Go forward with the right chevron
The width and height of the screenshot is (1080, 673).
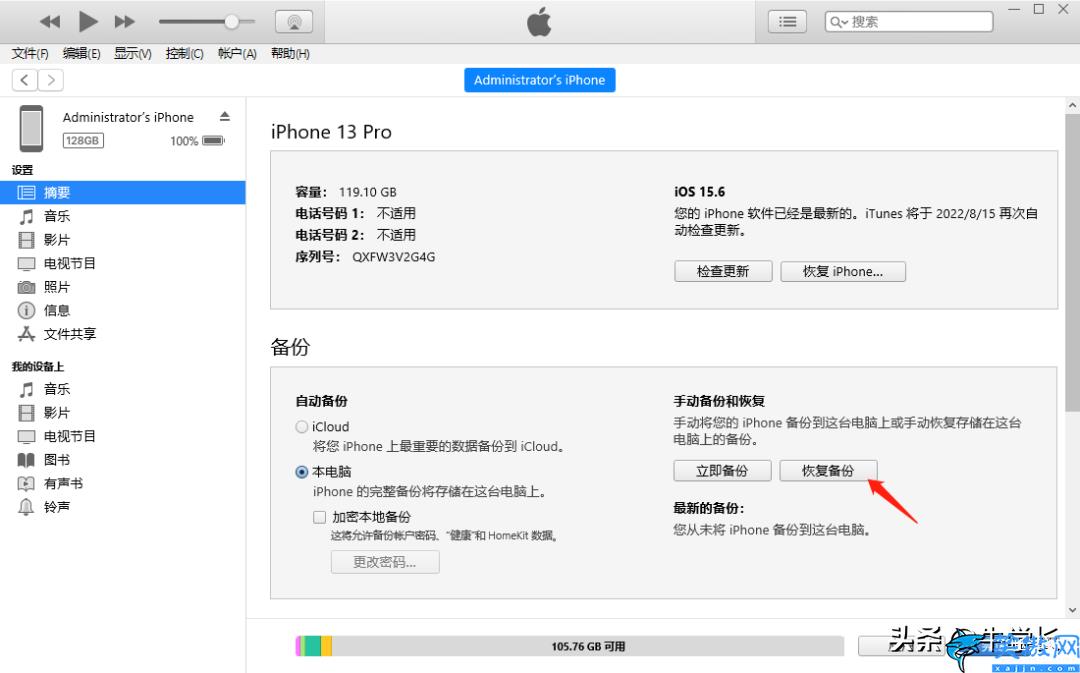point(51,80)
